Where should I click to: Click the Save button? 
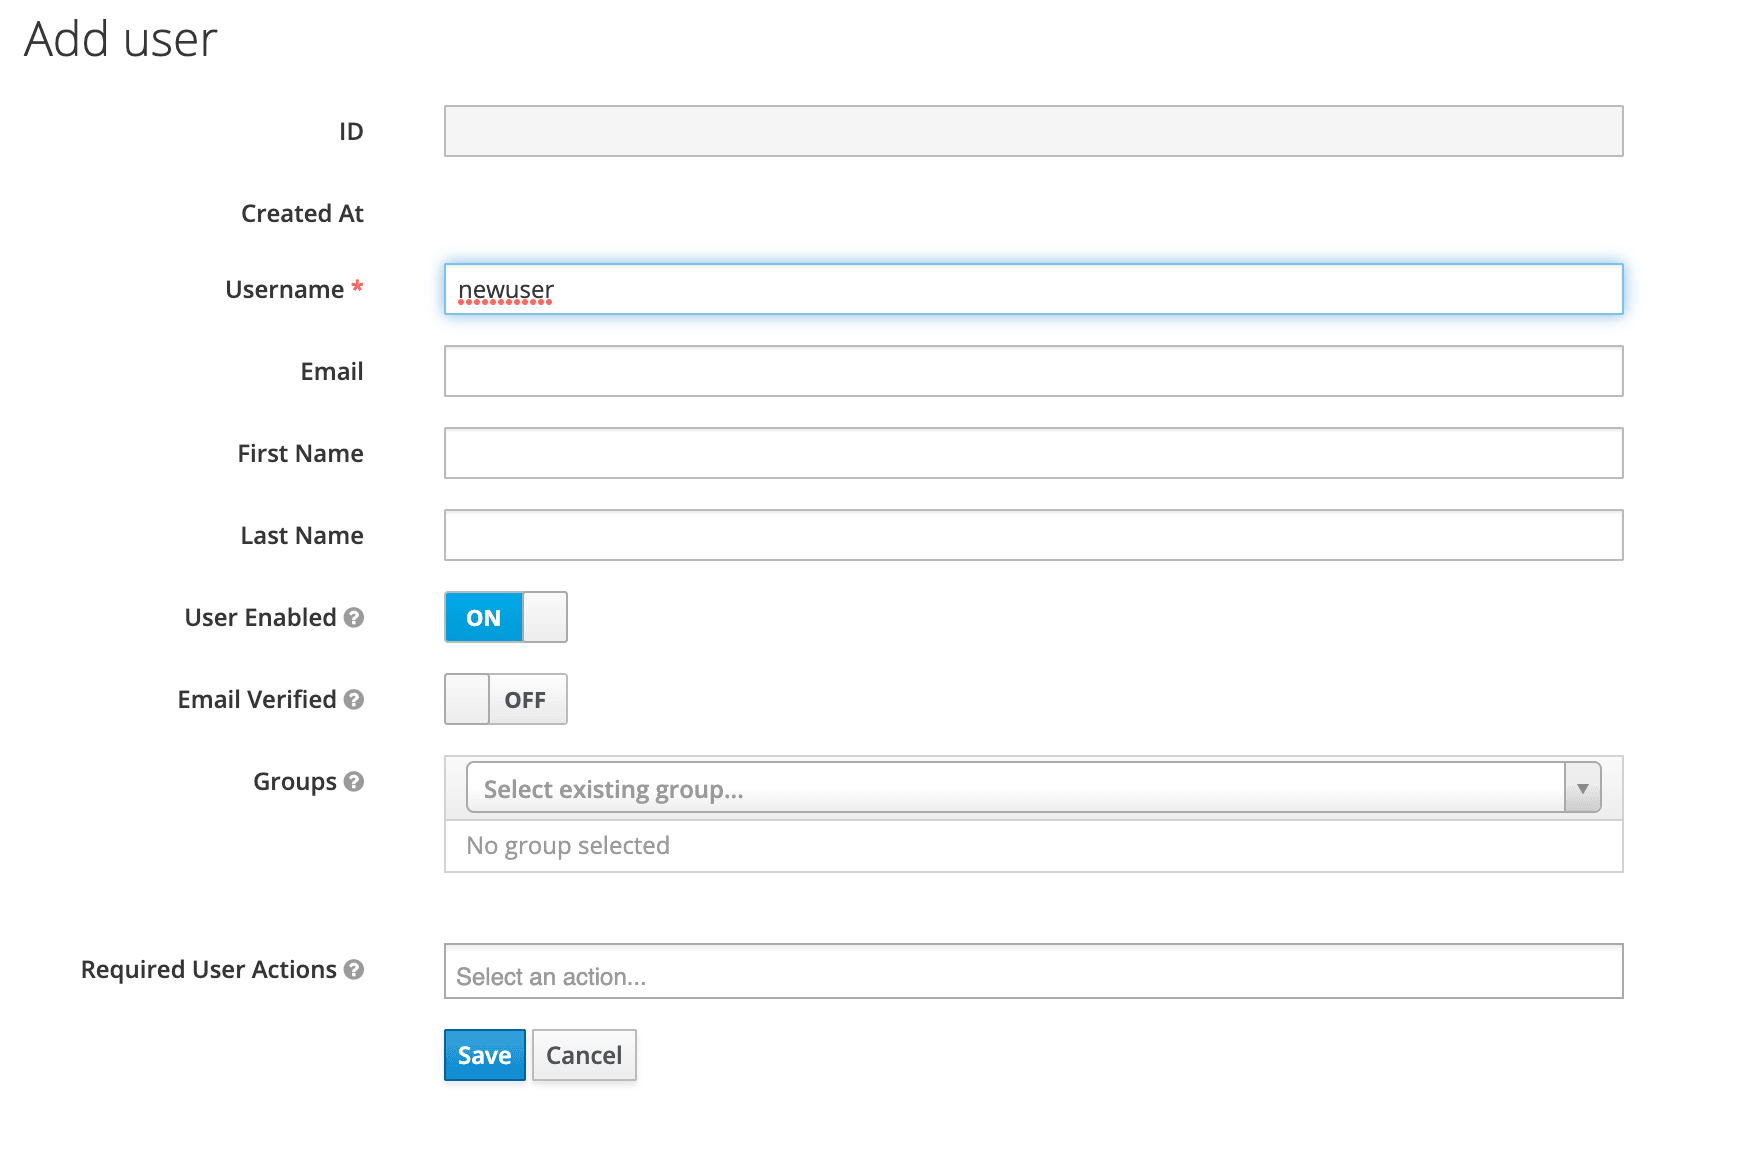point(484,1055)
